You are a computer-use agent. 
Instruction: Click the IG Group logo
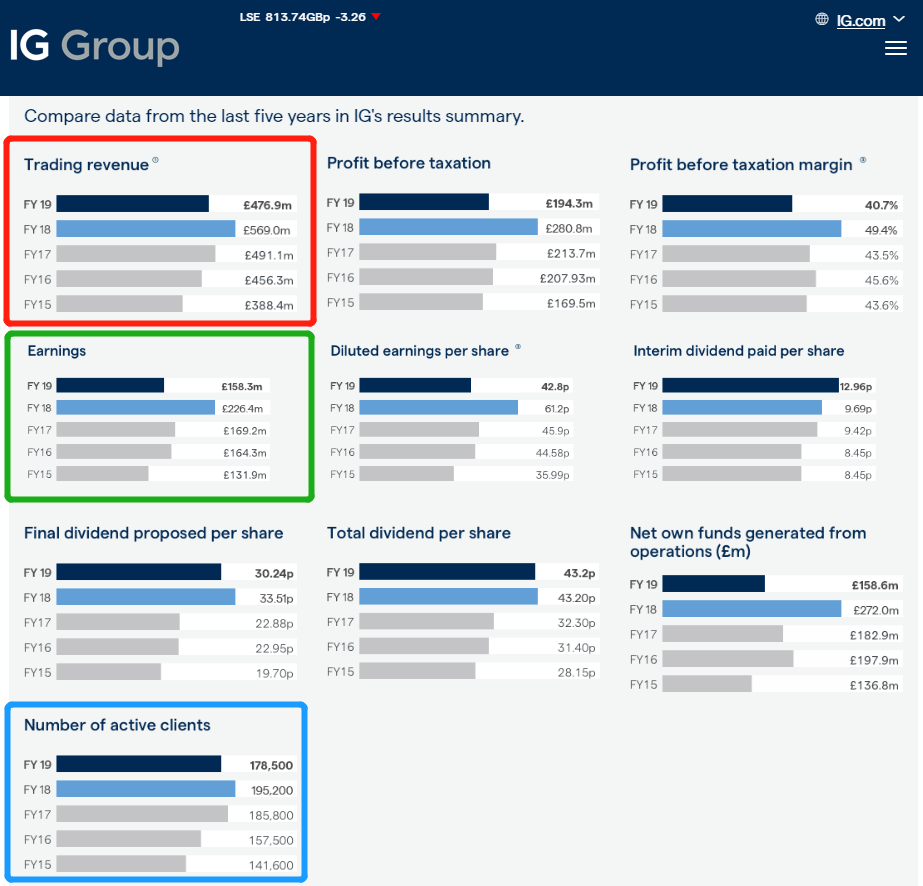click(x=95, y=47)
